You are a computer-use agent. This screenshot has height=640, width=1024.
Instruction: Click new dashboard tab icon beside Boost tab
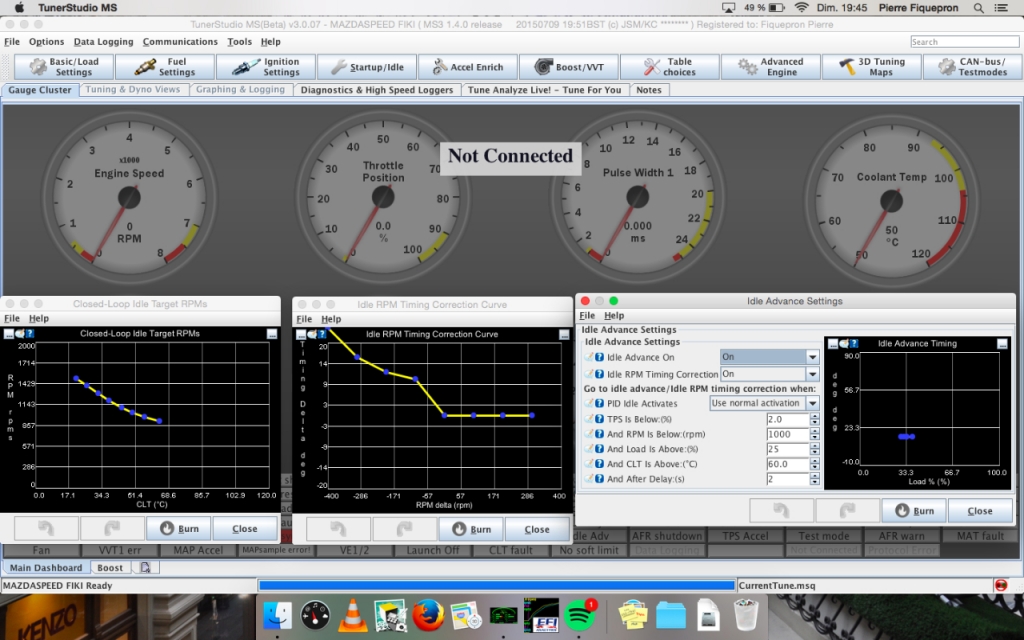[x=146, y=568]
